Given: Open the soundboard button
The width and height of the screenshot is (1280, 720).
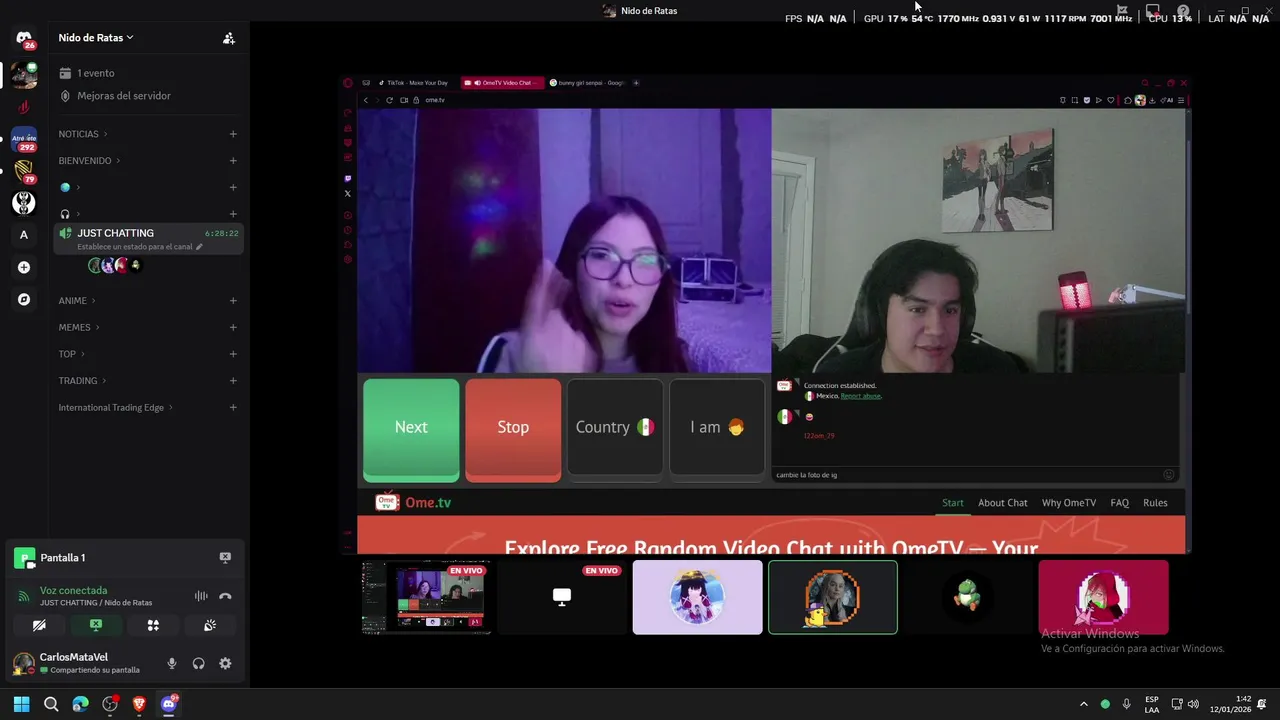Looking at the screenshot, I should (x=210, y=625).
